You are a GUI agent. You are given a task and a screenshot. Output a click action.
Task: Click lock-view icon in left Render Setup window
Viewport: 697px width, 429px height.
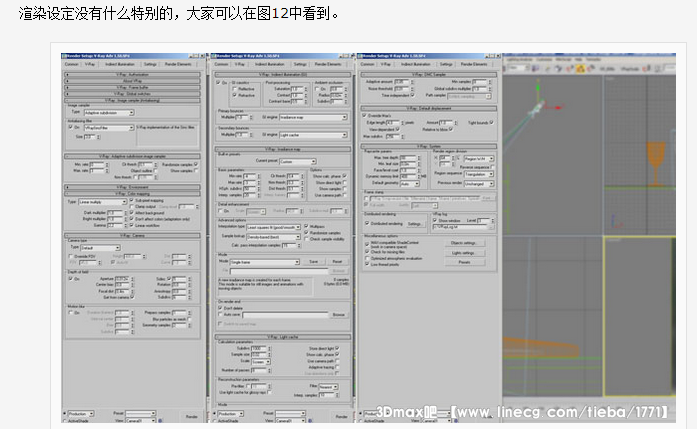[x=160, y=420]
